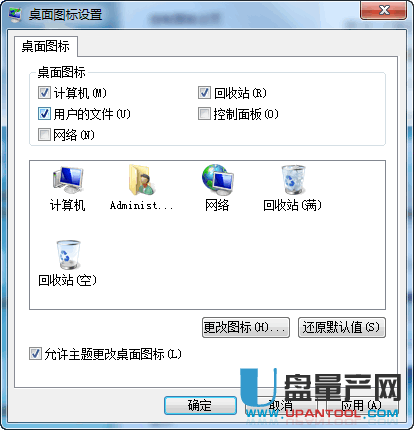Open the 更改图标(H)... button
Screen dimensions: 414x430
coord(246,327)
